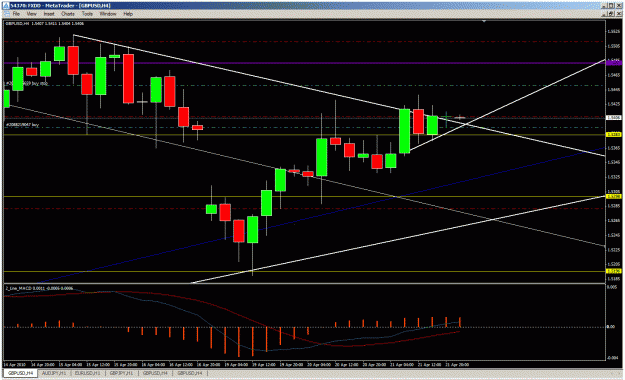
Task: Switch to the last GBPUSD,H4 tab
Action: click(190, 374)
